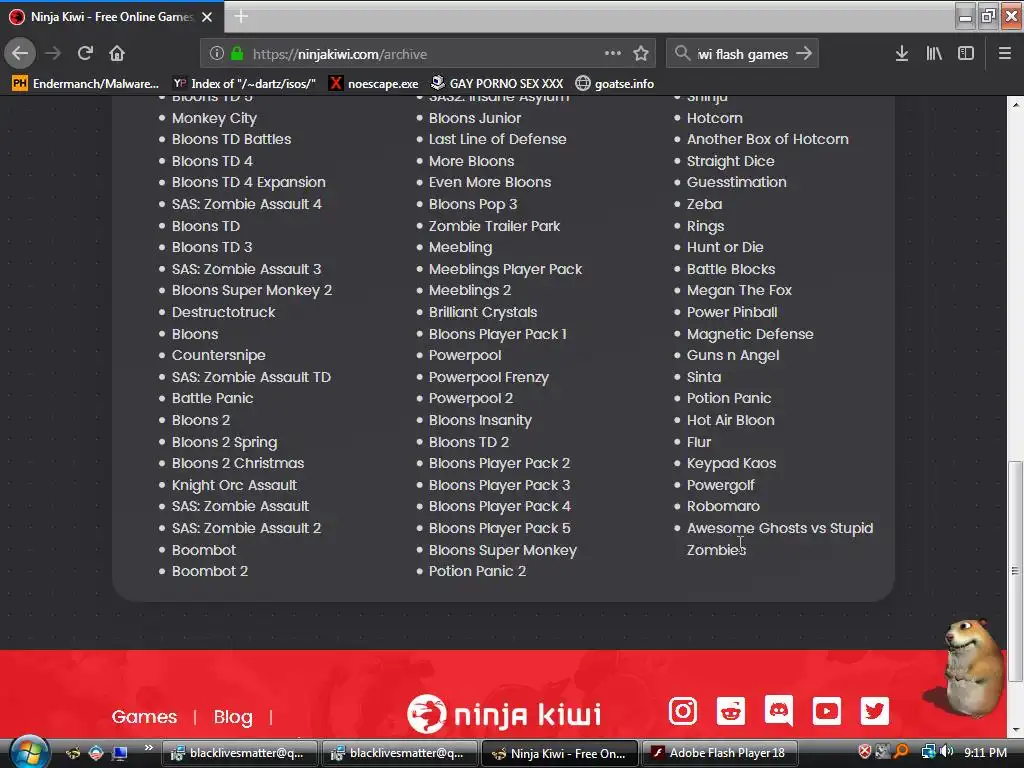Open Bloons TD Battles game link
Viewport: 1024px width, 768px height.
click(231, 139)
